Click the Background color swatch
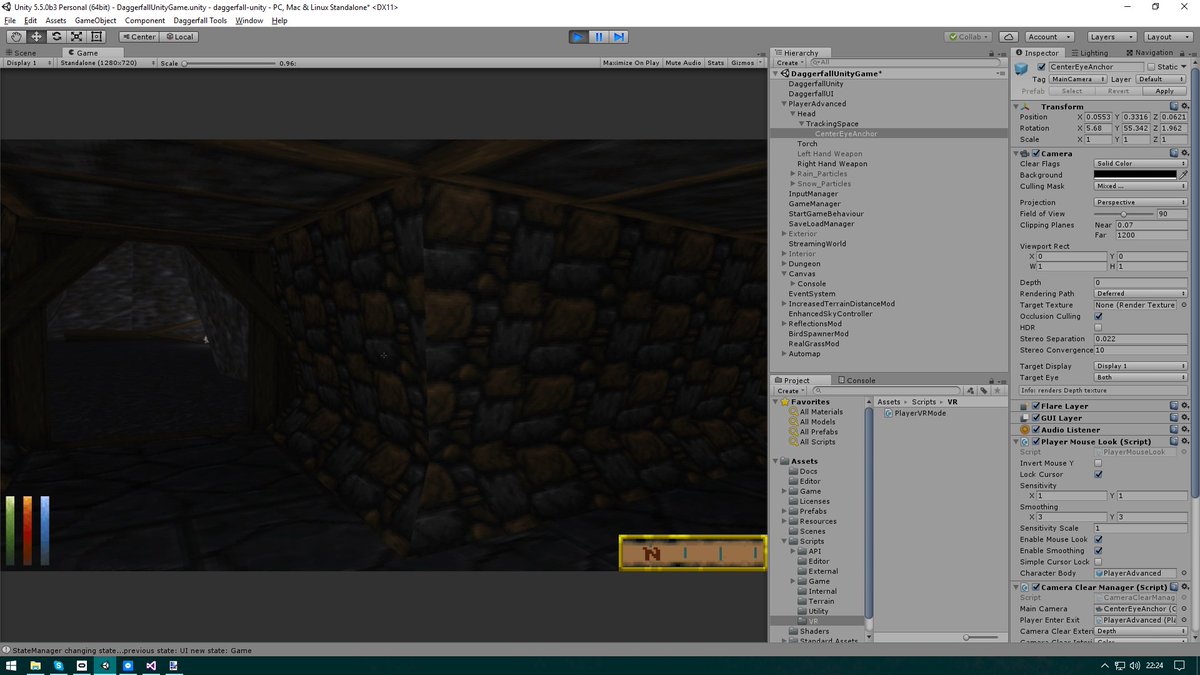Image resolution: width=1200 pixels, height=675 pixels. (1135, 174)
